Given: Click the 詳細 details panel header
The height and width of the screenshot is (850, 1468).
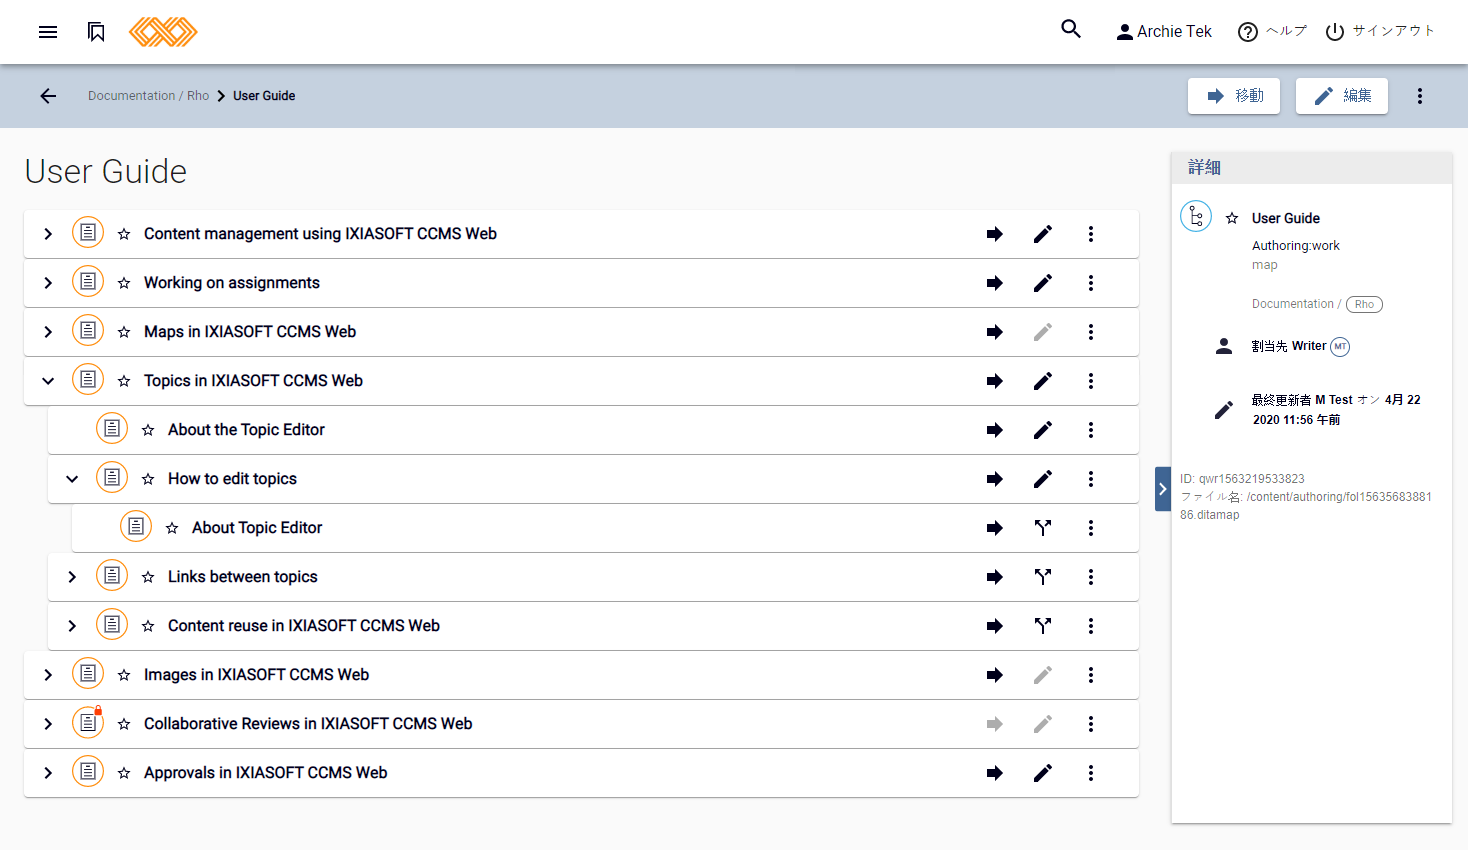Looking at the screenshot, I should click(1311, 168).
